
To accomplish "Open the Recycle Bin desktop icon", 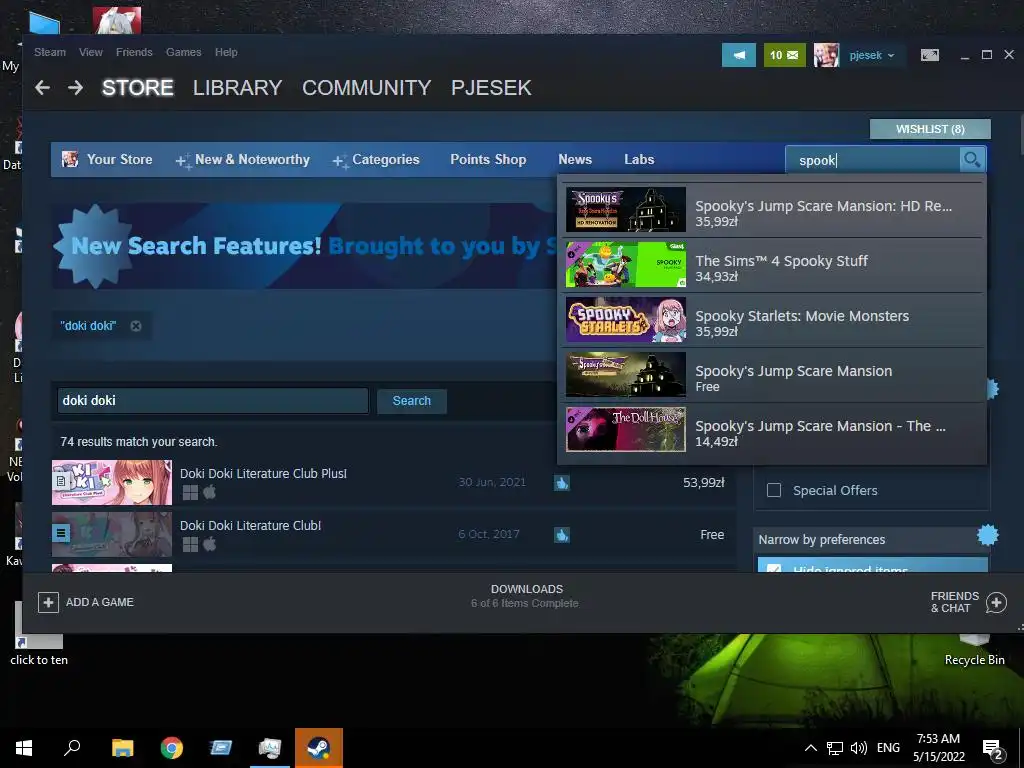I will (x=974, y=650).
